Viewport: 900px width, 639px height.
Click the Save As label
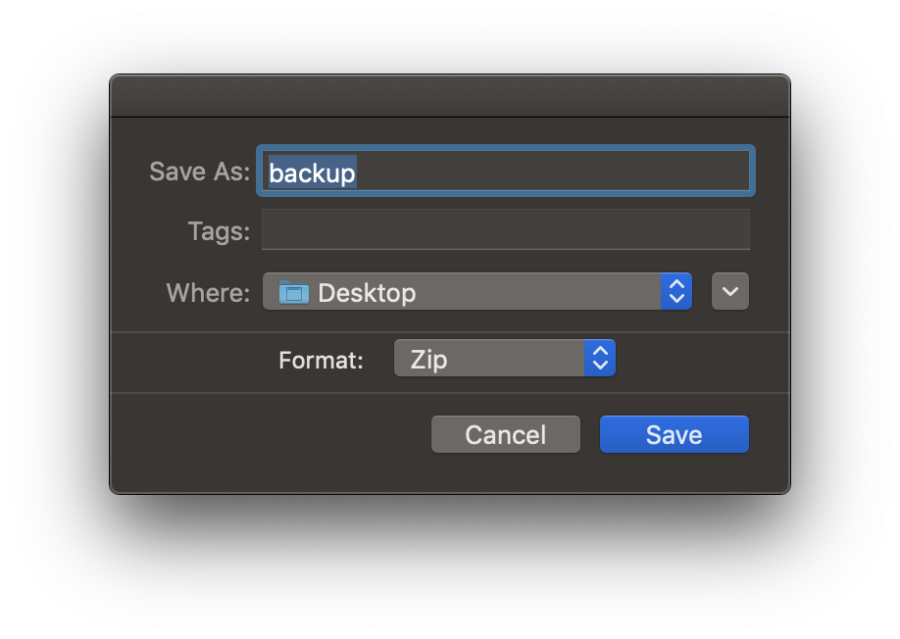197,171
